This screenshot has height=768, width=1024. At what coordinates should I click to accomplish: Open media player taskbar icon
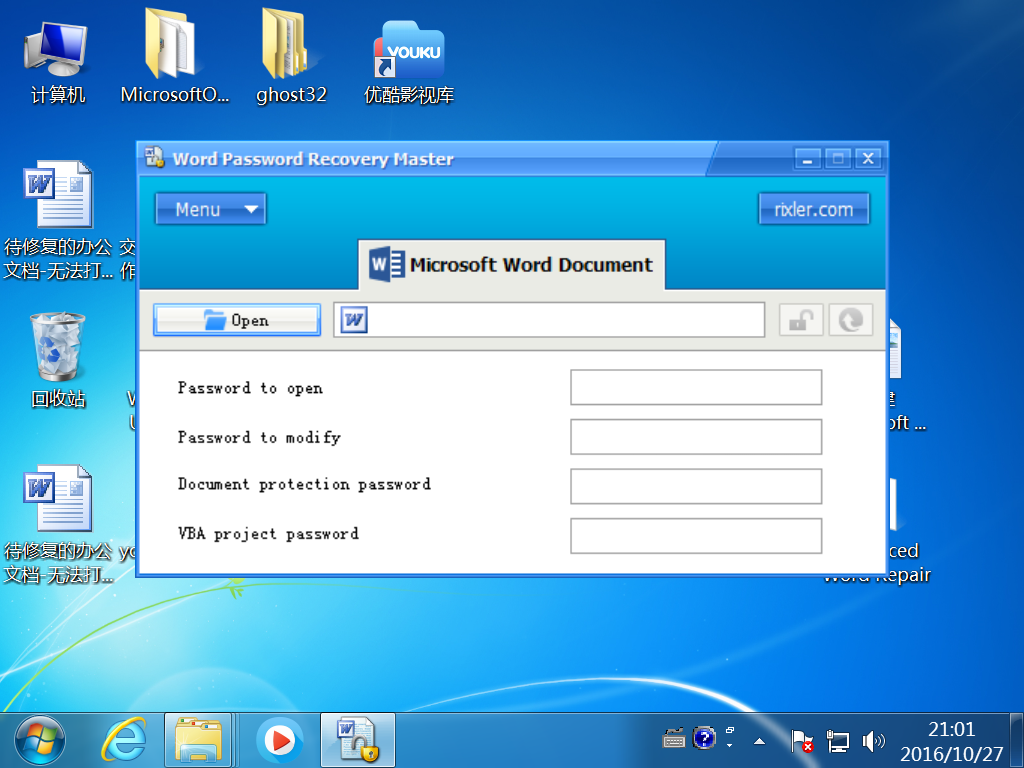click(x=280, y=741)
